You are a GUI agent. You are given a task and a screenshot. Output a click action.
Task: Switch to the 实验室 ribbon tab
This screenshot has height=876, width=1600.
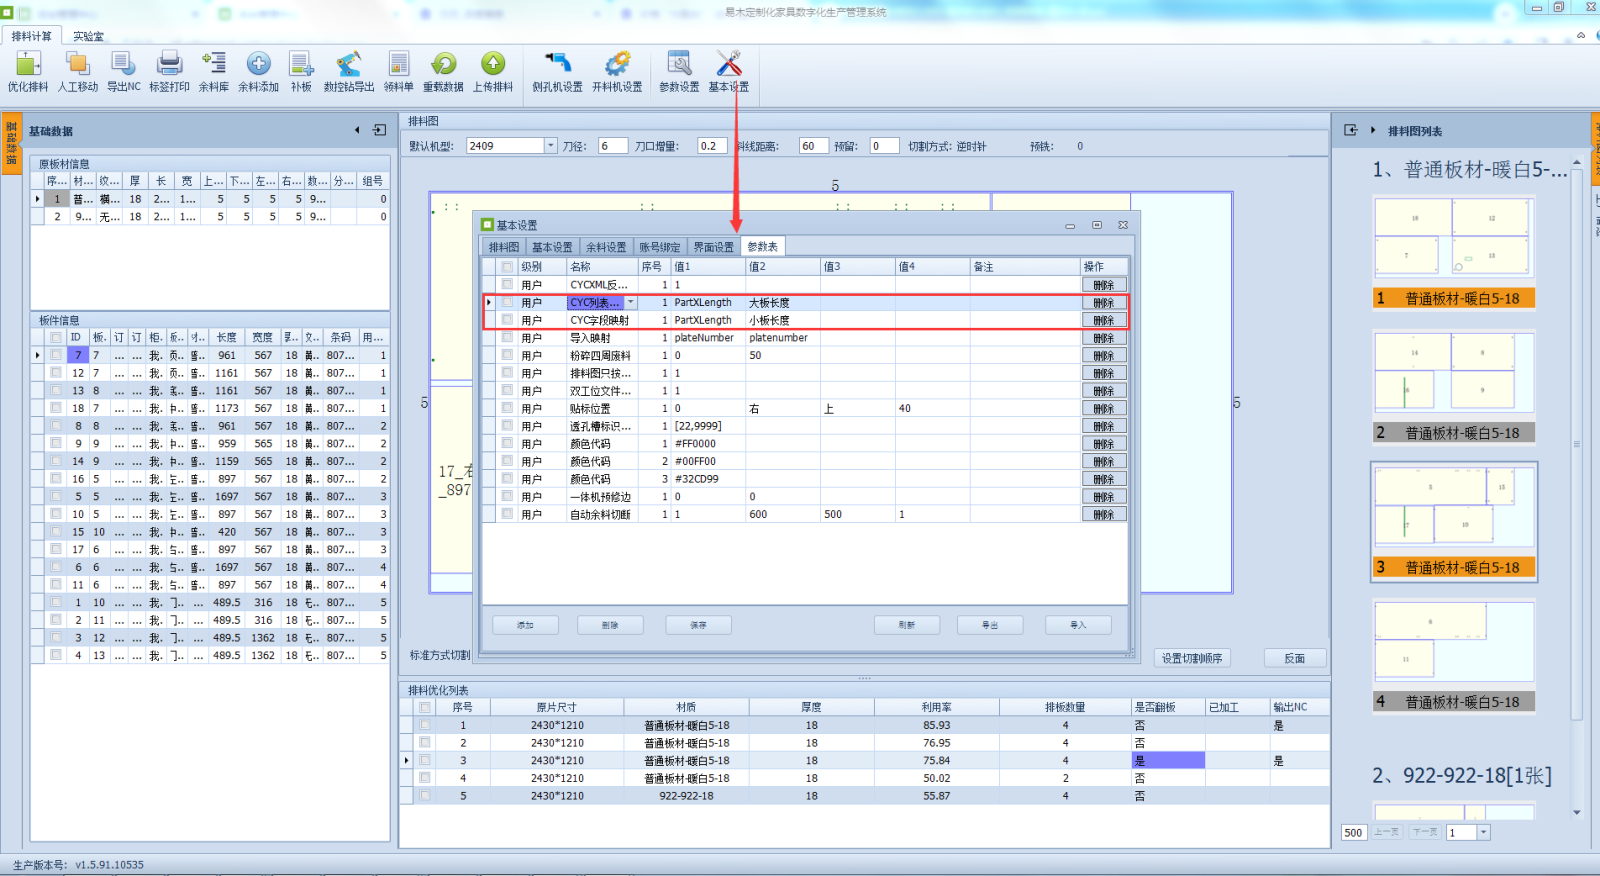click(x=88, y=36)
